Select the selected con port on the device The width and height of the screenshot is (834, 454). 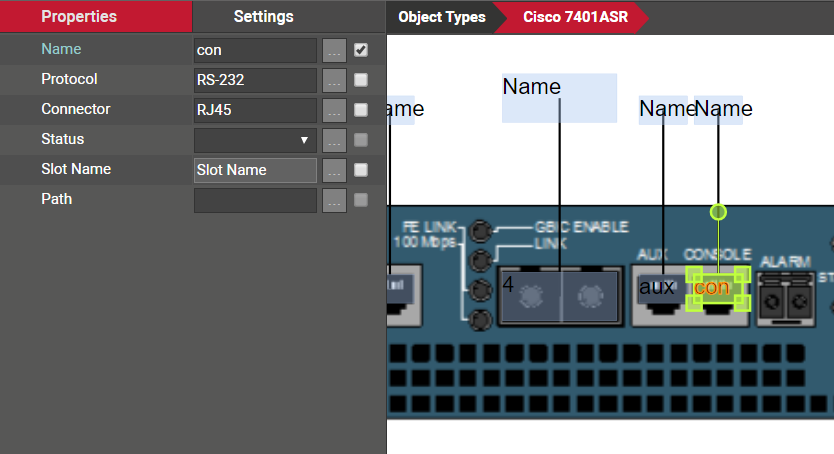[714, 288]
